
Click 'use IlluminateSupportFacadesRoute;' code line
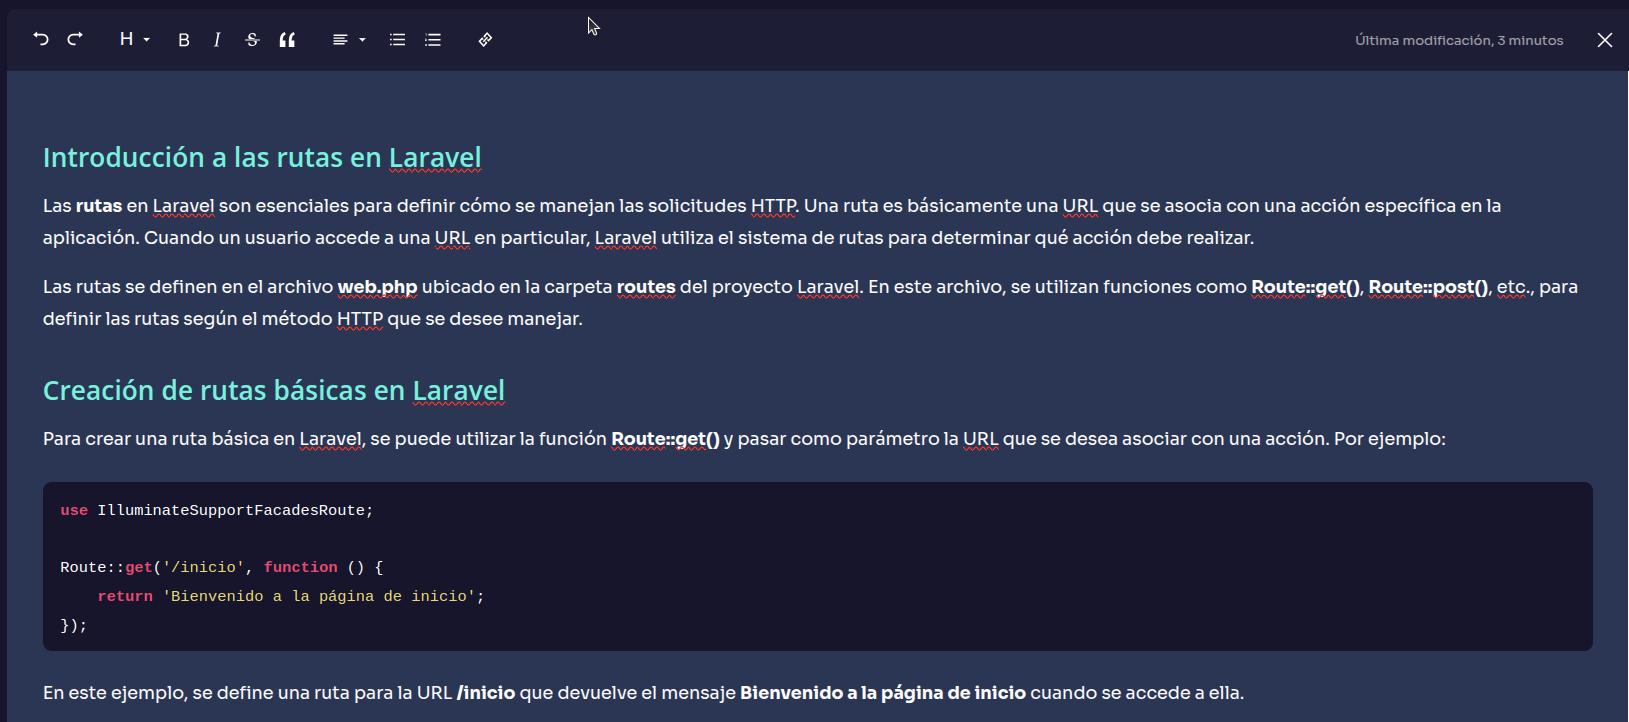217,510
